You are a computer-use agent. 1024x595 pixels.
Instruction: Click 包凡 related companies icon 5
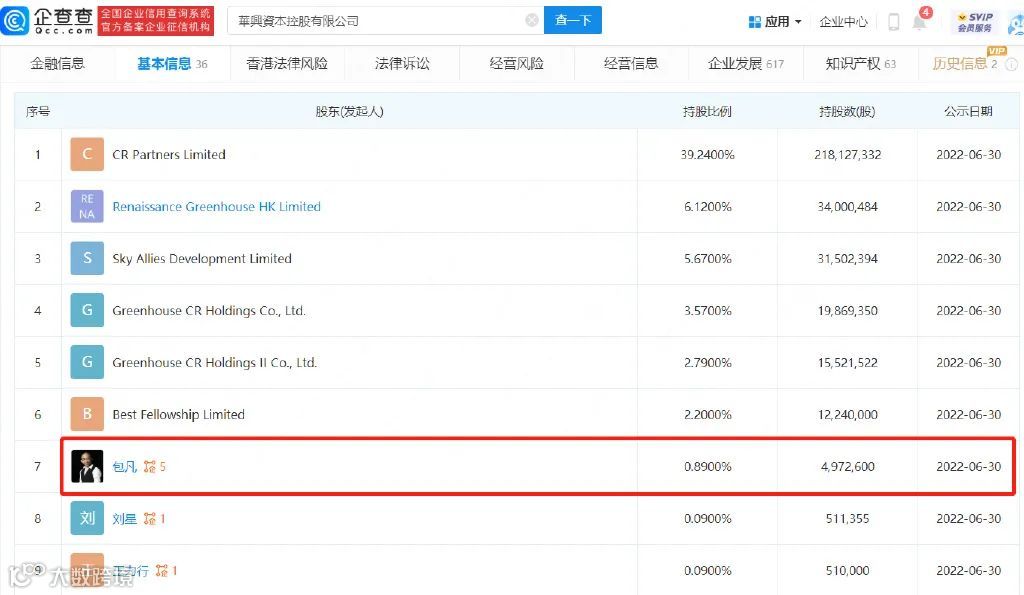pyautogui.click(x=154, y=466)
